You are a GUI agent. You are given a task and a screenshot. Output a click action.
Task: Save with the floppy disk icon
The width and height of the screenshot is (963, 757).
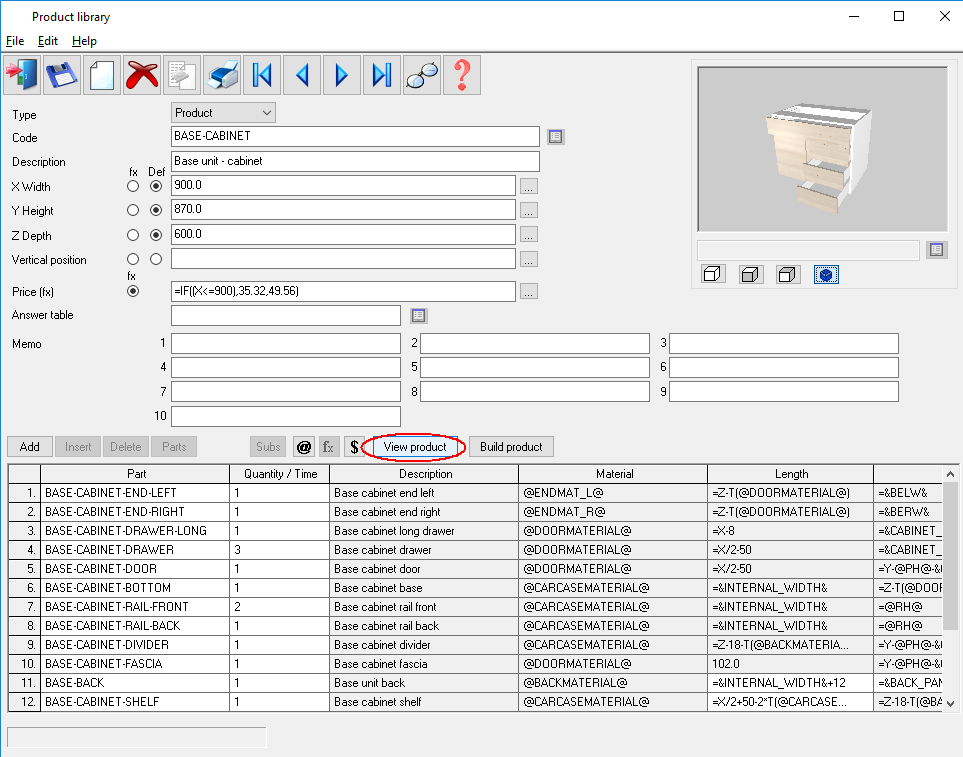click(62, 75)
